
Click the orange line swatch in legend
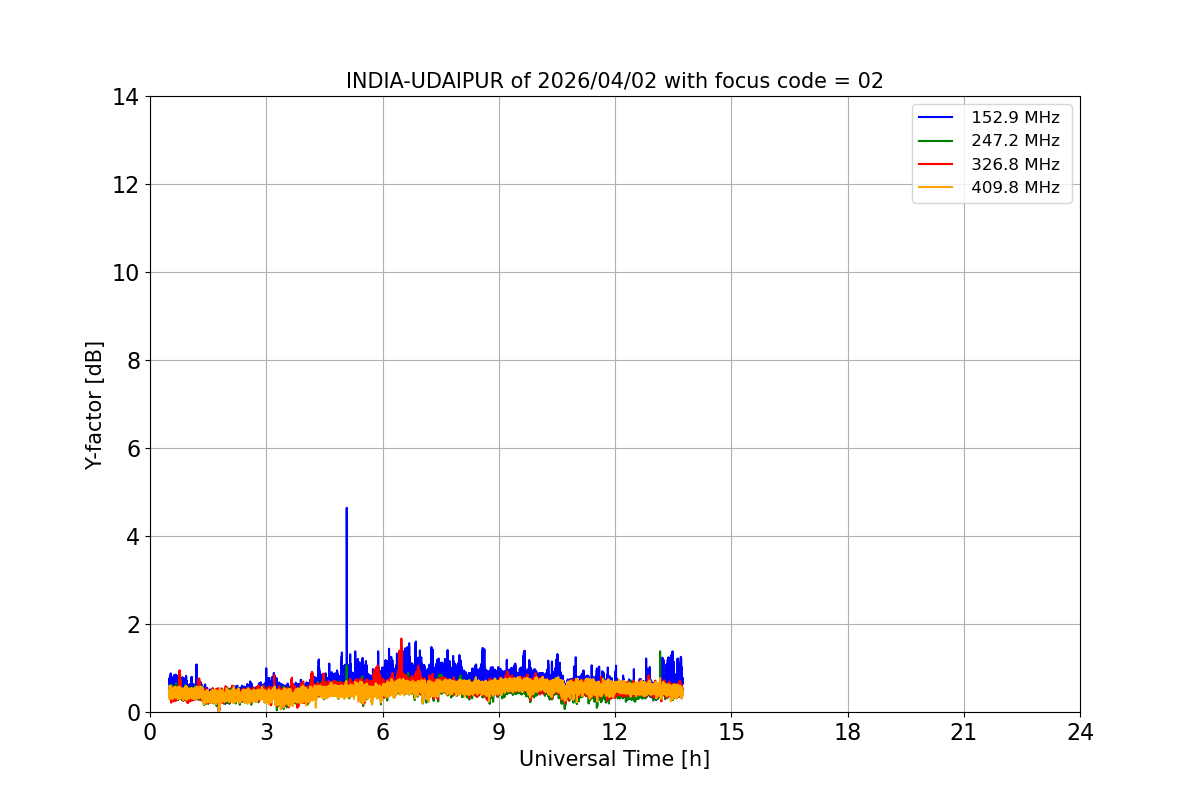(x=937, y=187)
